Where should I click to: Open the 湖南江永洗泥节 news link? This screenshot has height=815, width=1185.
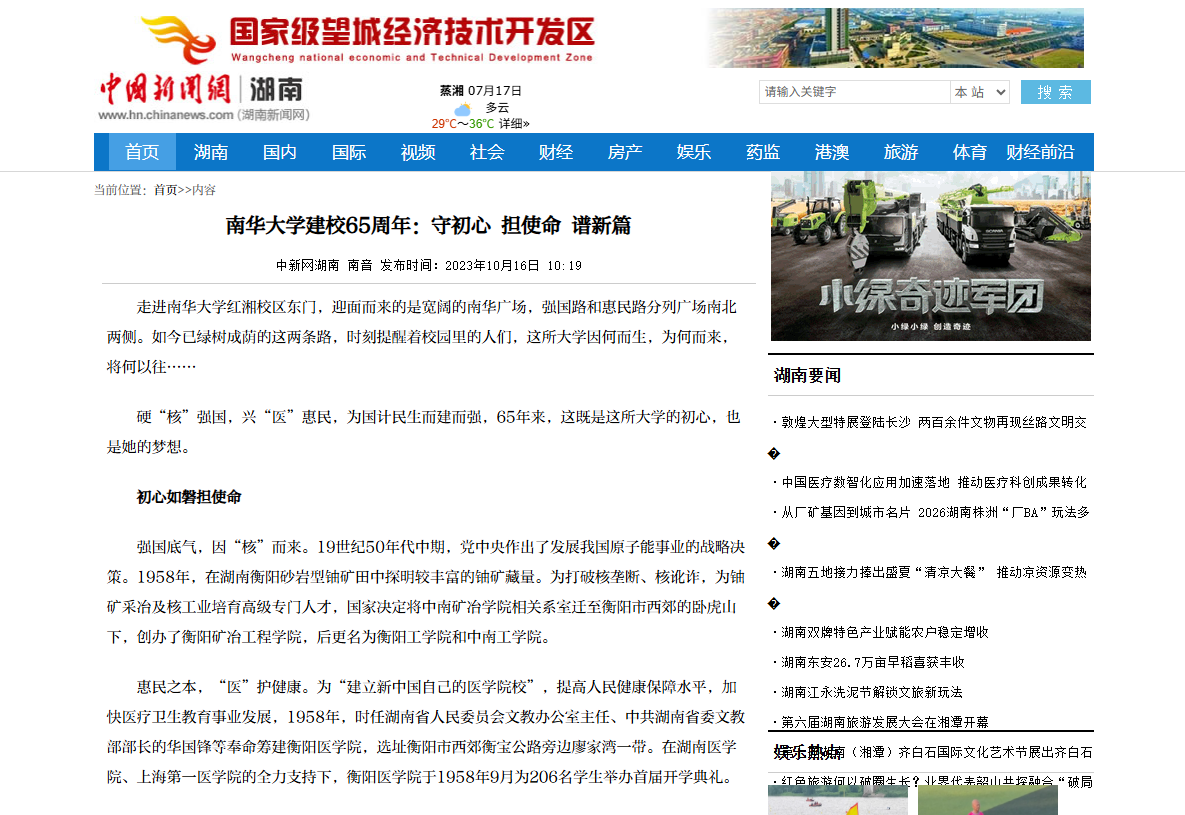[872, 693]
